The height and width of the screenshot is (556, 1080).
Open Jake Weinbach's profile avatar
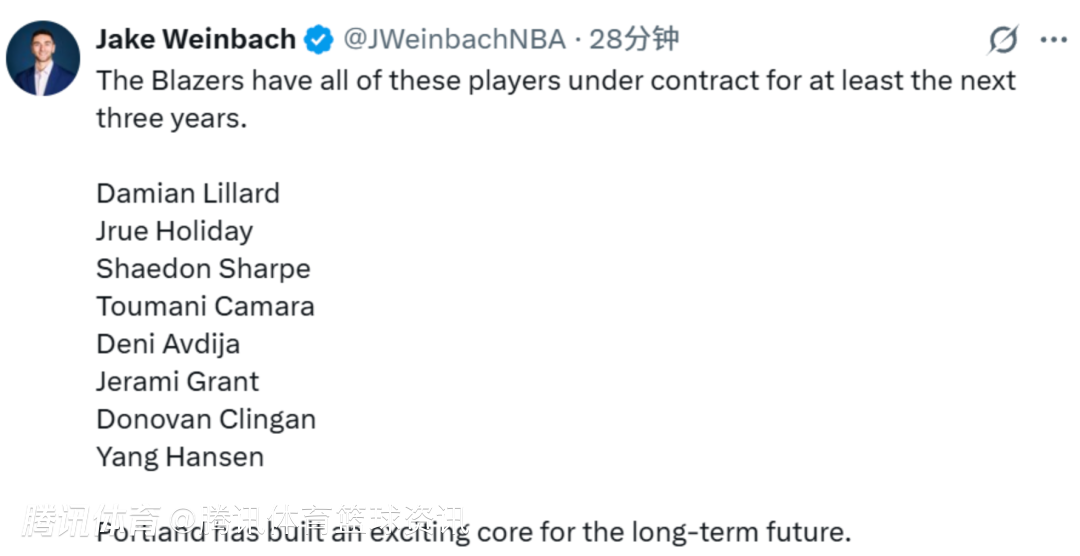43,59
